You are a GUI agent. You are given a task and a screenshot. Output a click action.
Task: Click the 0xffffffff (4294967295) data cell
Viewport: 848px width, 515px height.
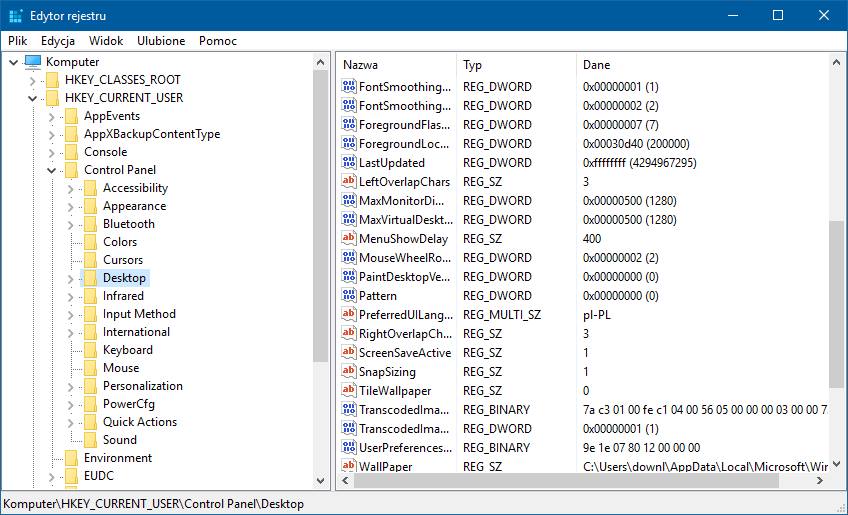[639, 162]
